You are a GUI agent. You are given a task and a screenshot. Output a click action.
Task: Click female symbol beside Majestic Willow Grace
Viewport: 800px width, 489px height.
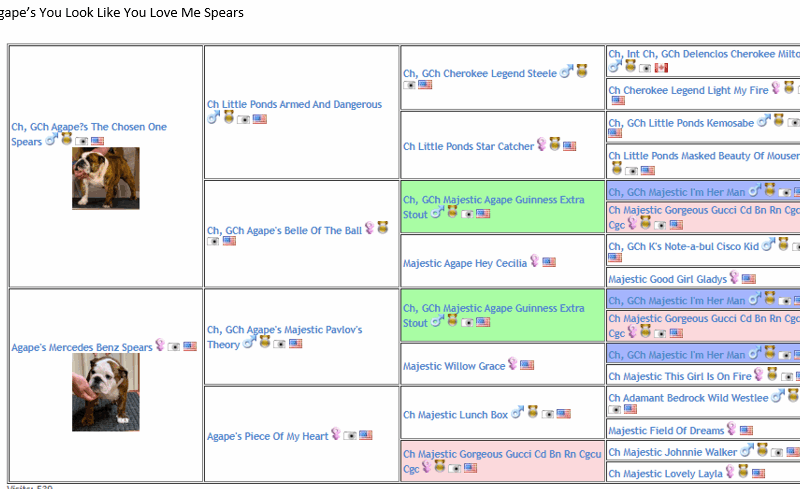513,365
